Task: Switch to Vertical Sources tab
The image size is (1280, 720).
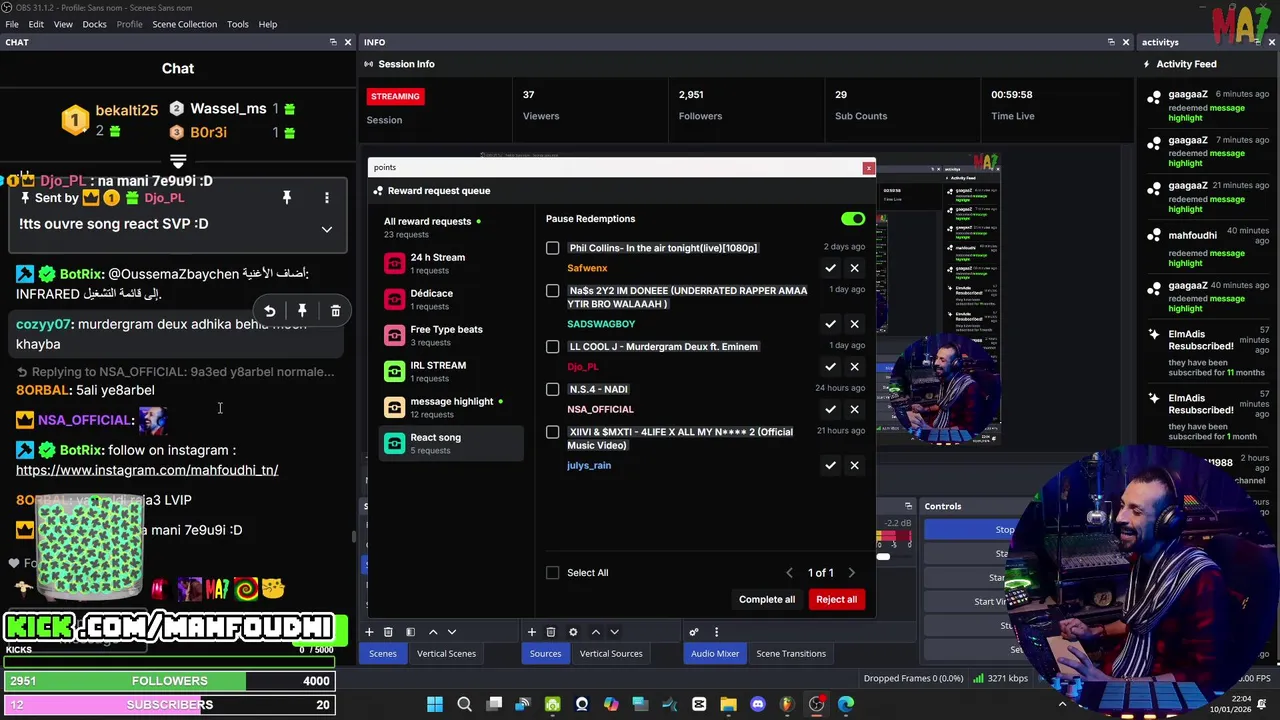Action: (611, 654)
